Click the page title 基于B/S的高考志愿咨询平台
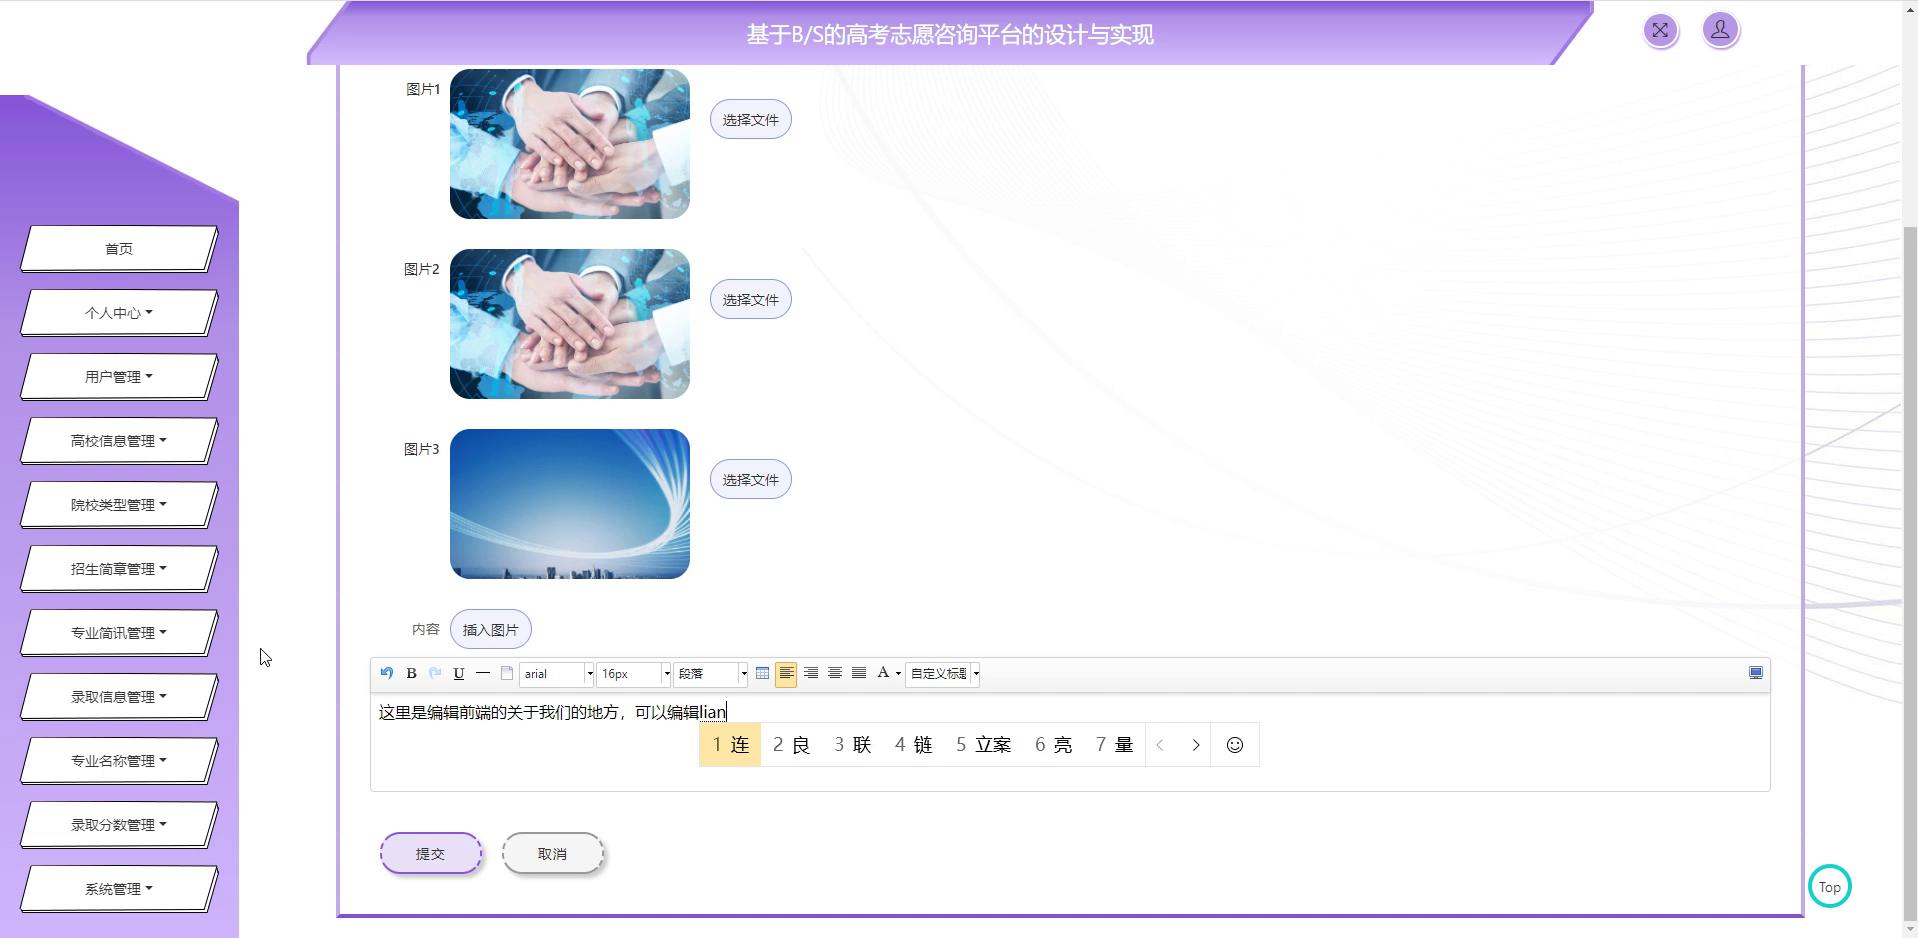The width and height of the screenshot is (1918, 938). click(950, 35)
